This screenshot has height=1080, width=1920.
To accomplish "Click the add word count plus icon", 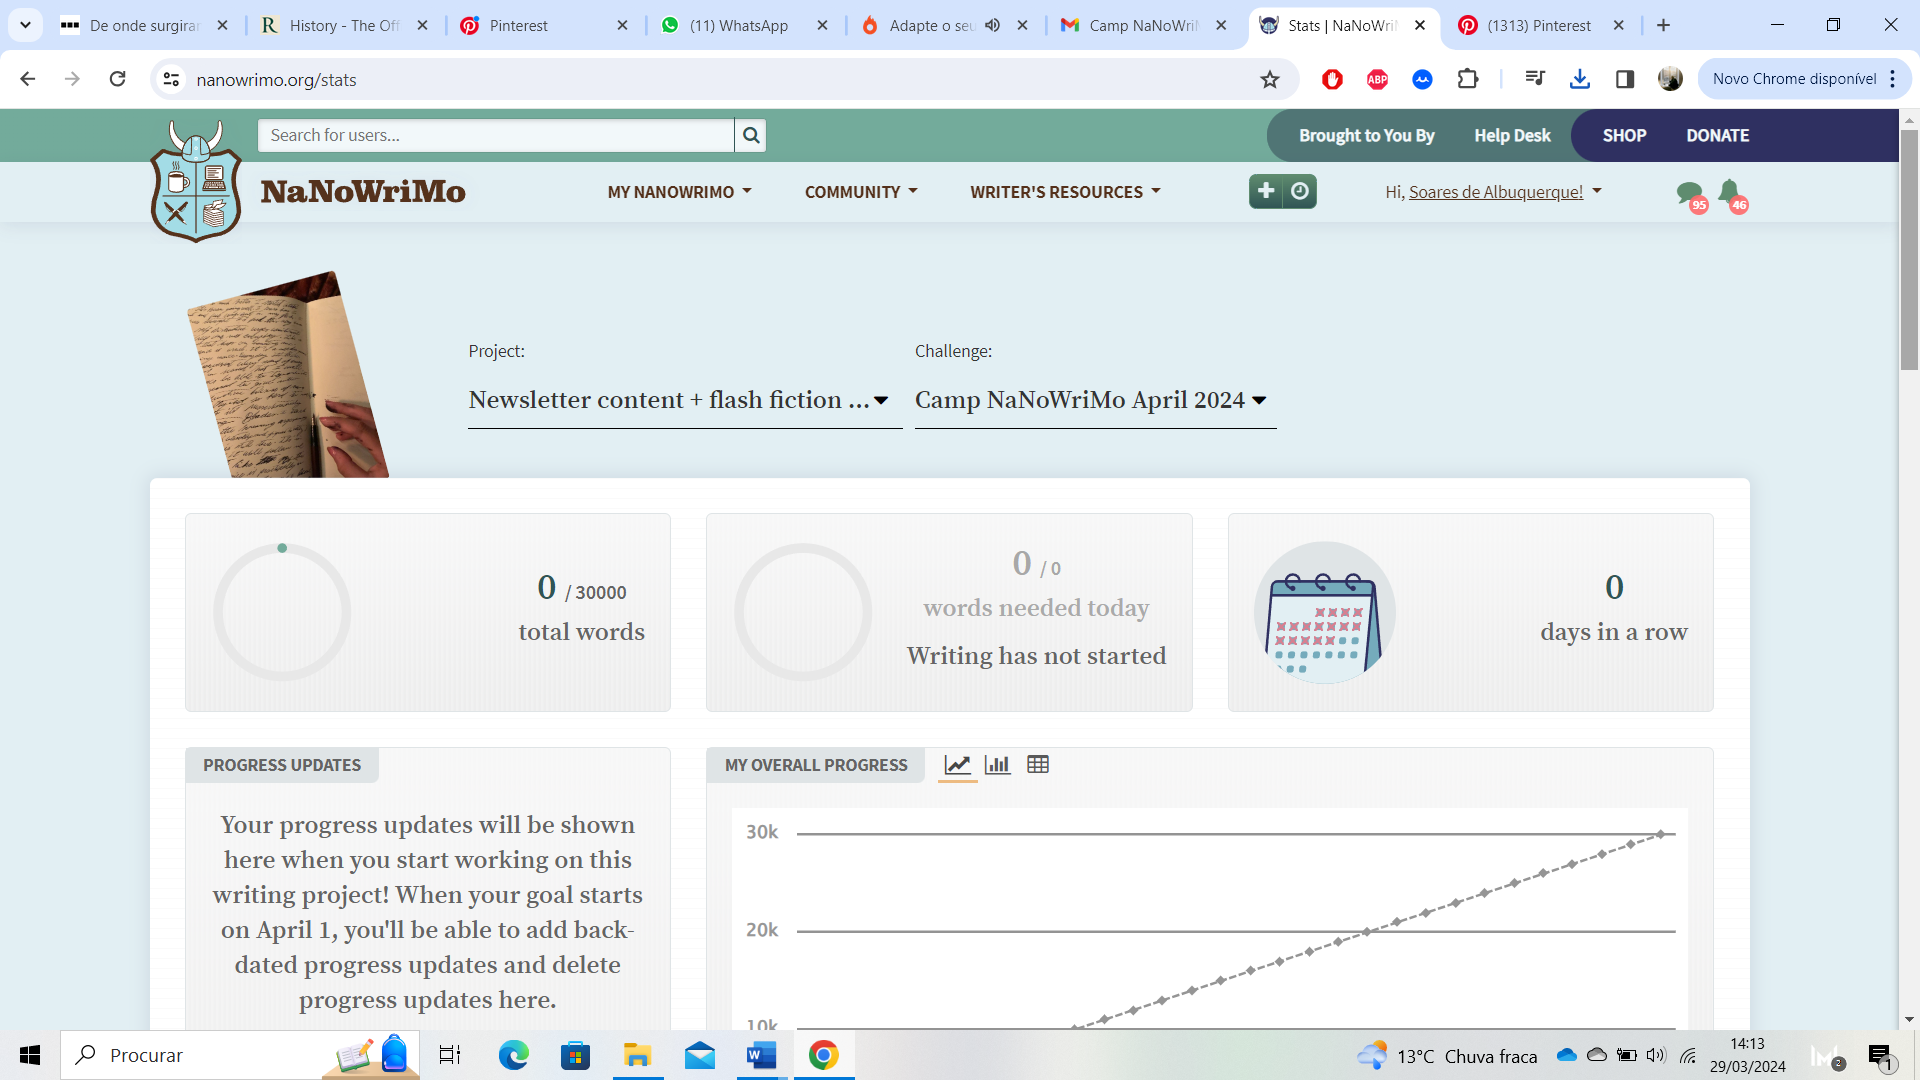I will click(1266, 191).
